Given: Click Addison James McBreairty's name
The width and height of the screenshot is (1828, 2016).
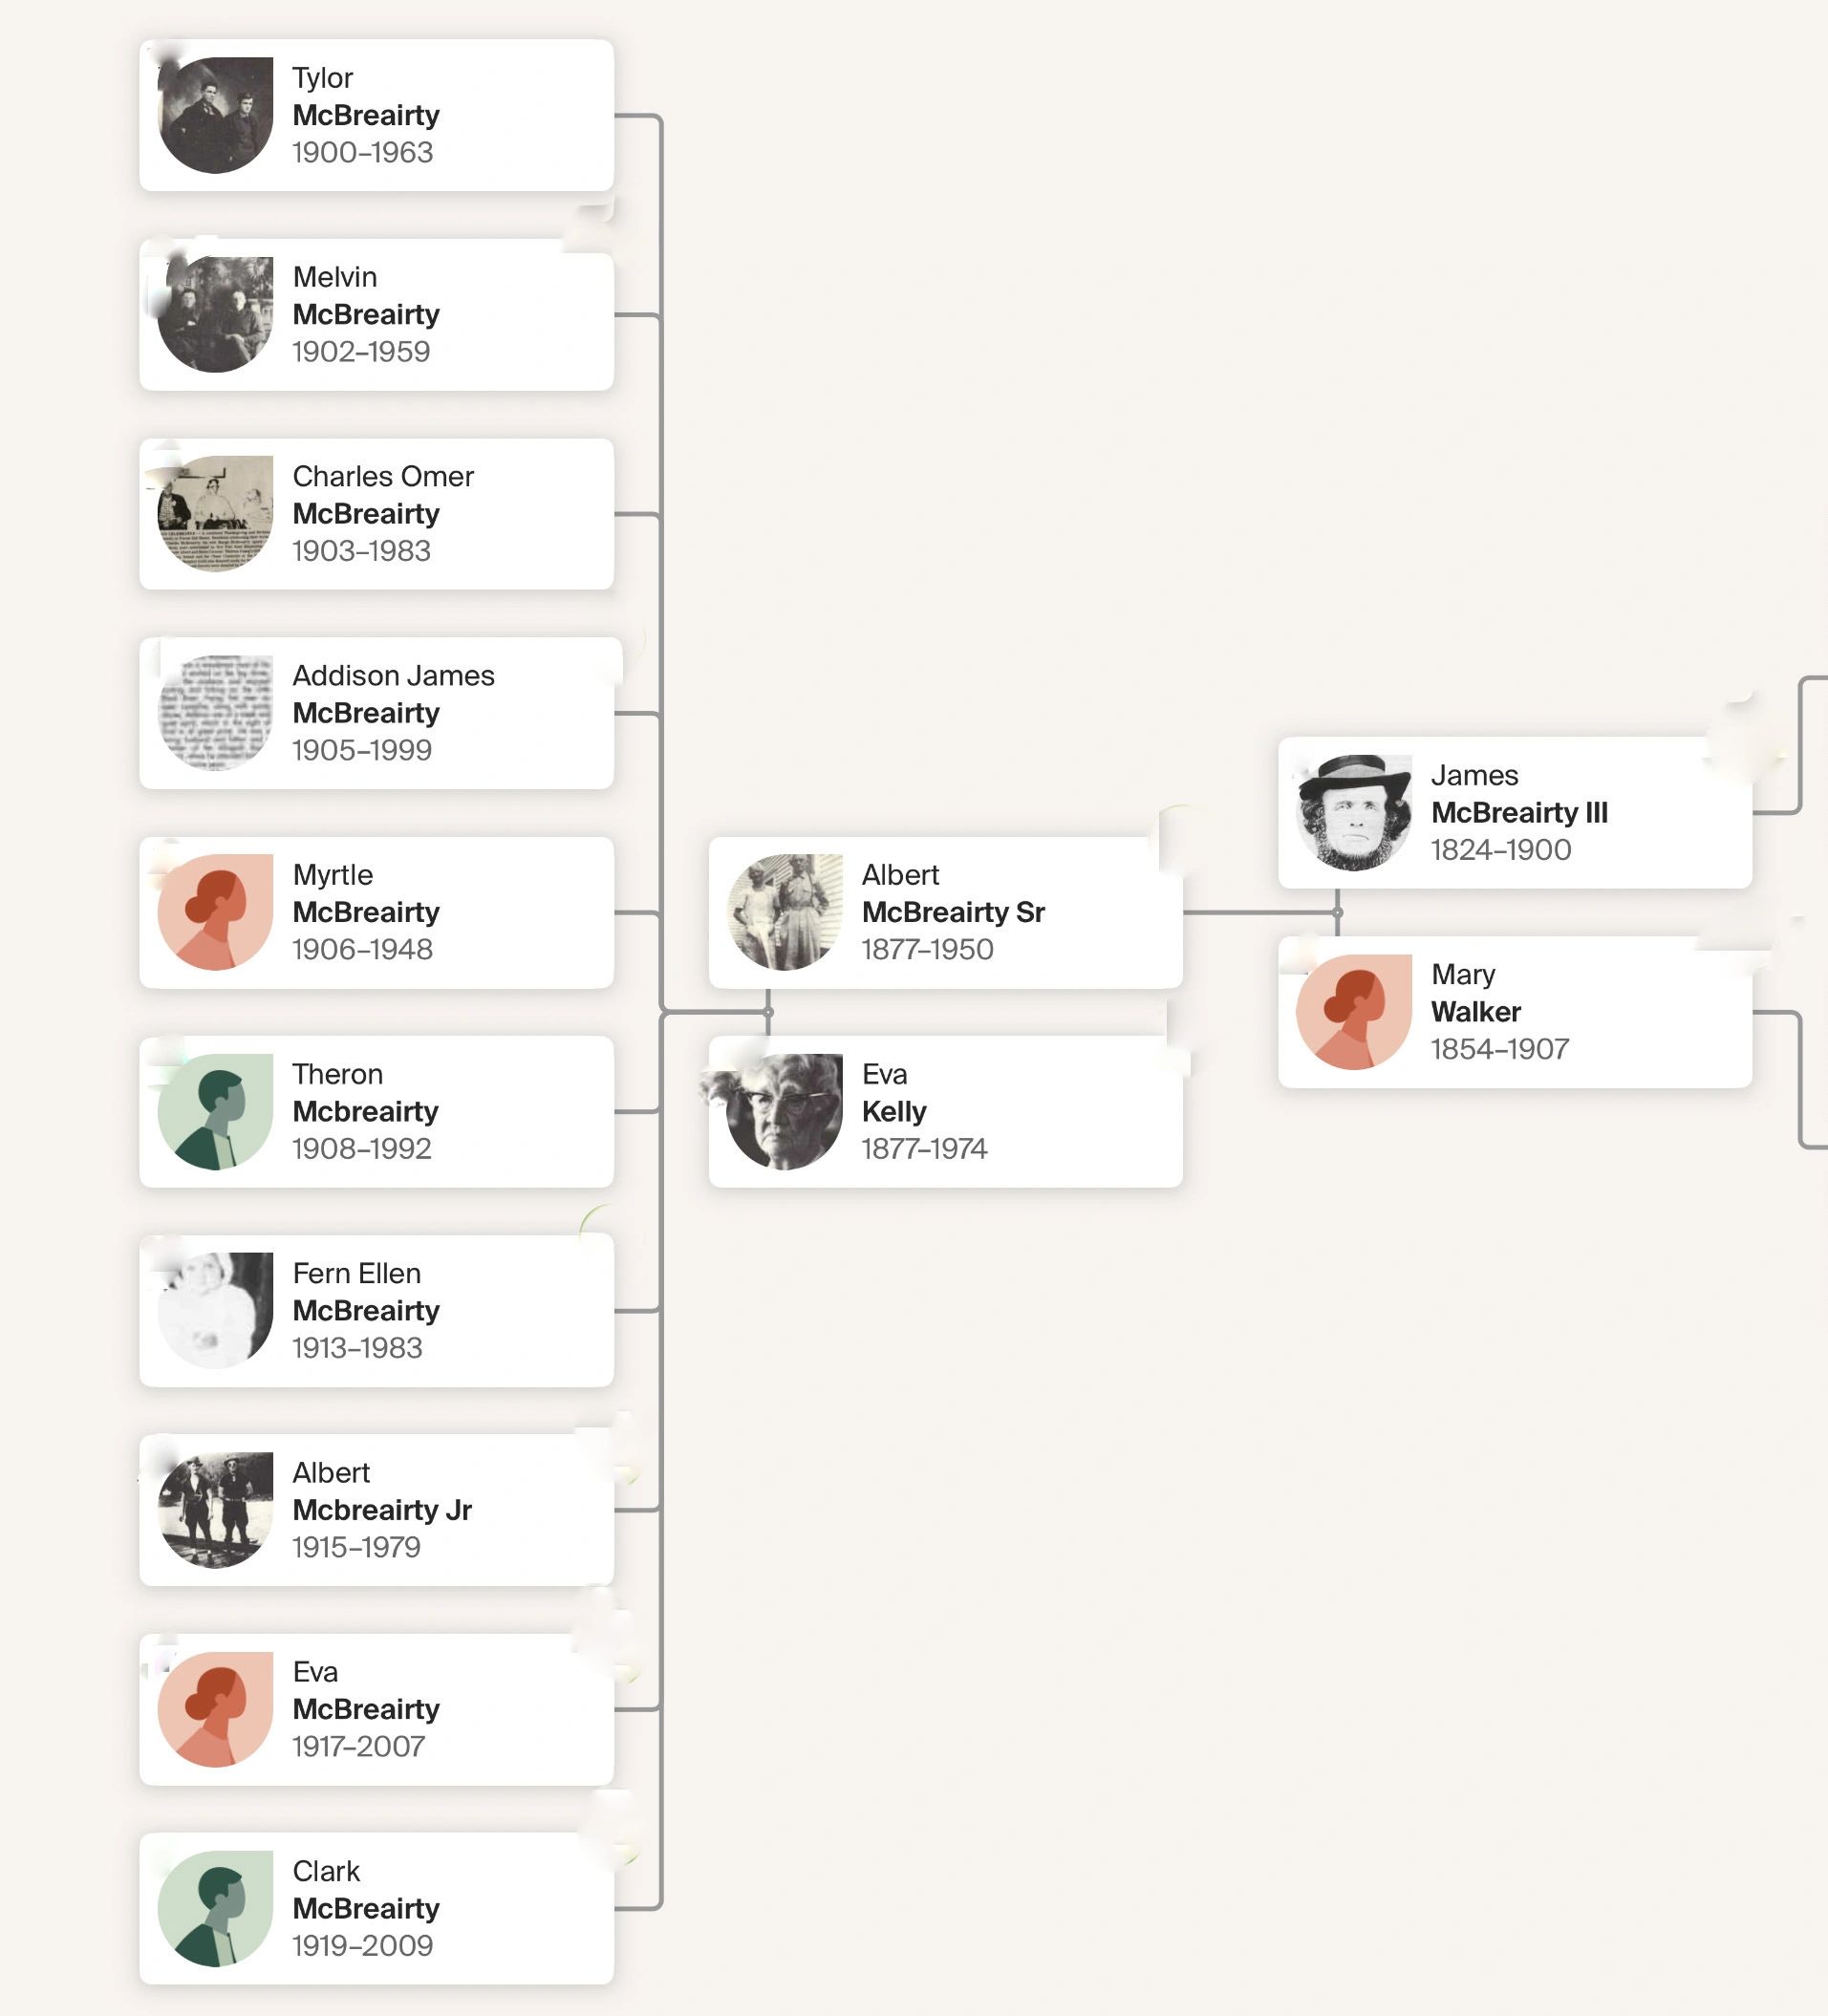Looking at the screenshot, I should pyautogui.click(x=392, y=694).
